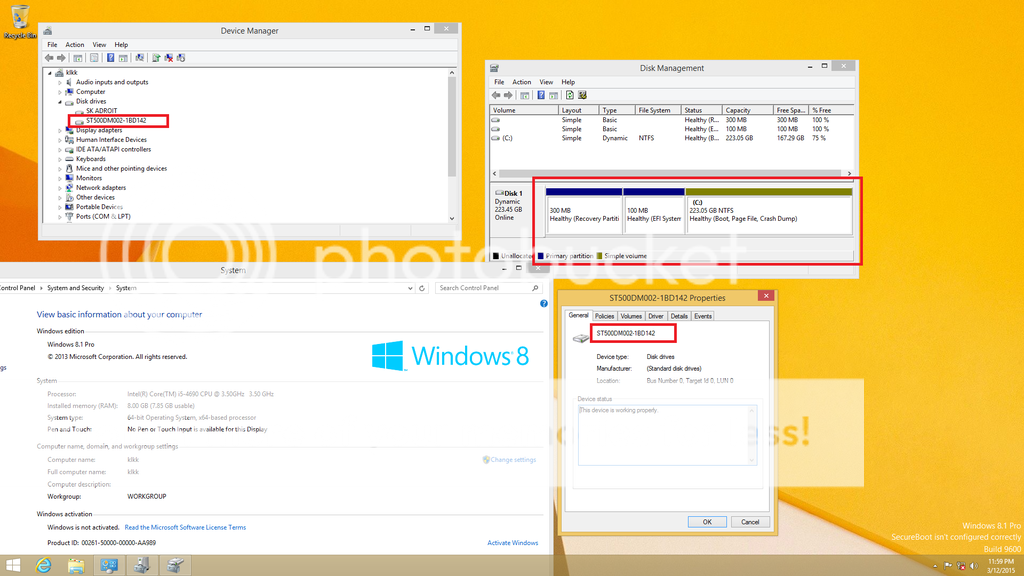
Task: Open Internet Explorer from the taskbar
Action: [43, 566]
